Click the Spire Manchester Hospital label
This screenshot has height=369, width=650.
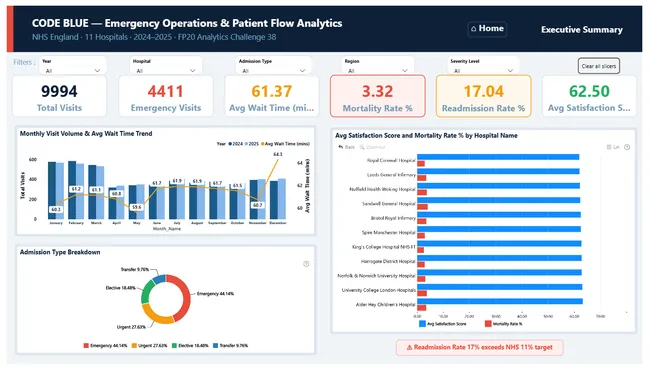click(388, 233)
